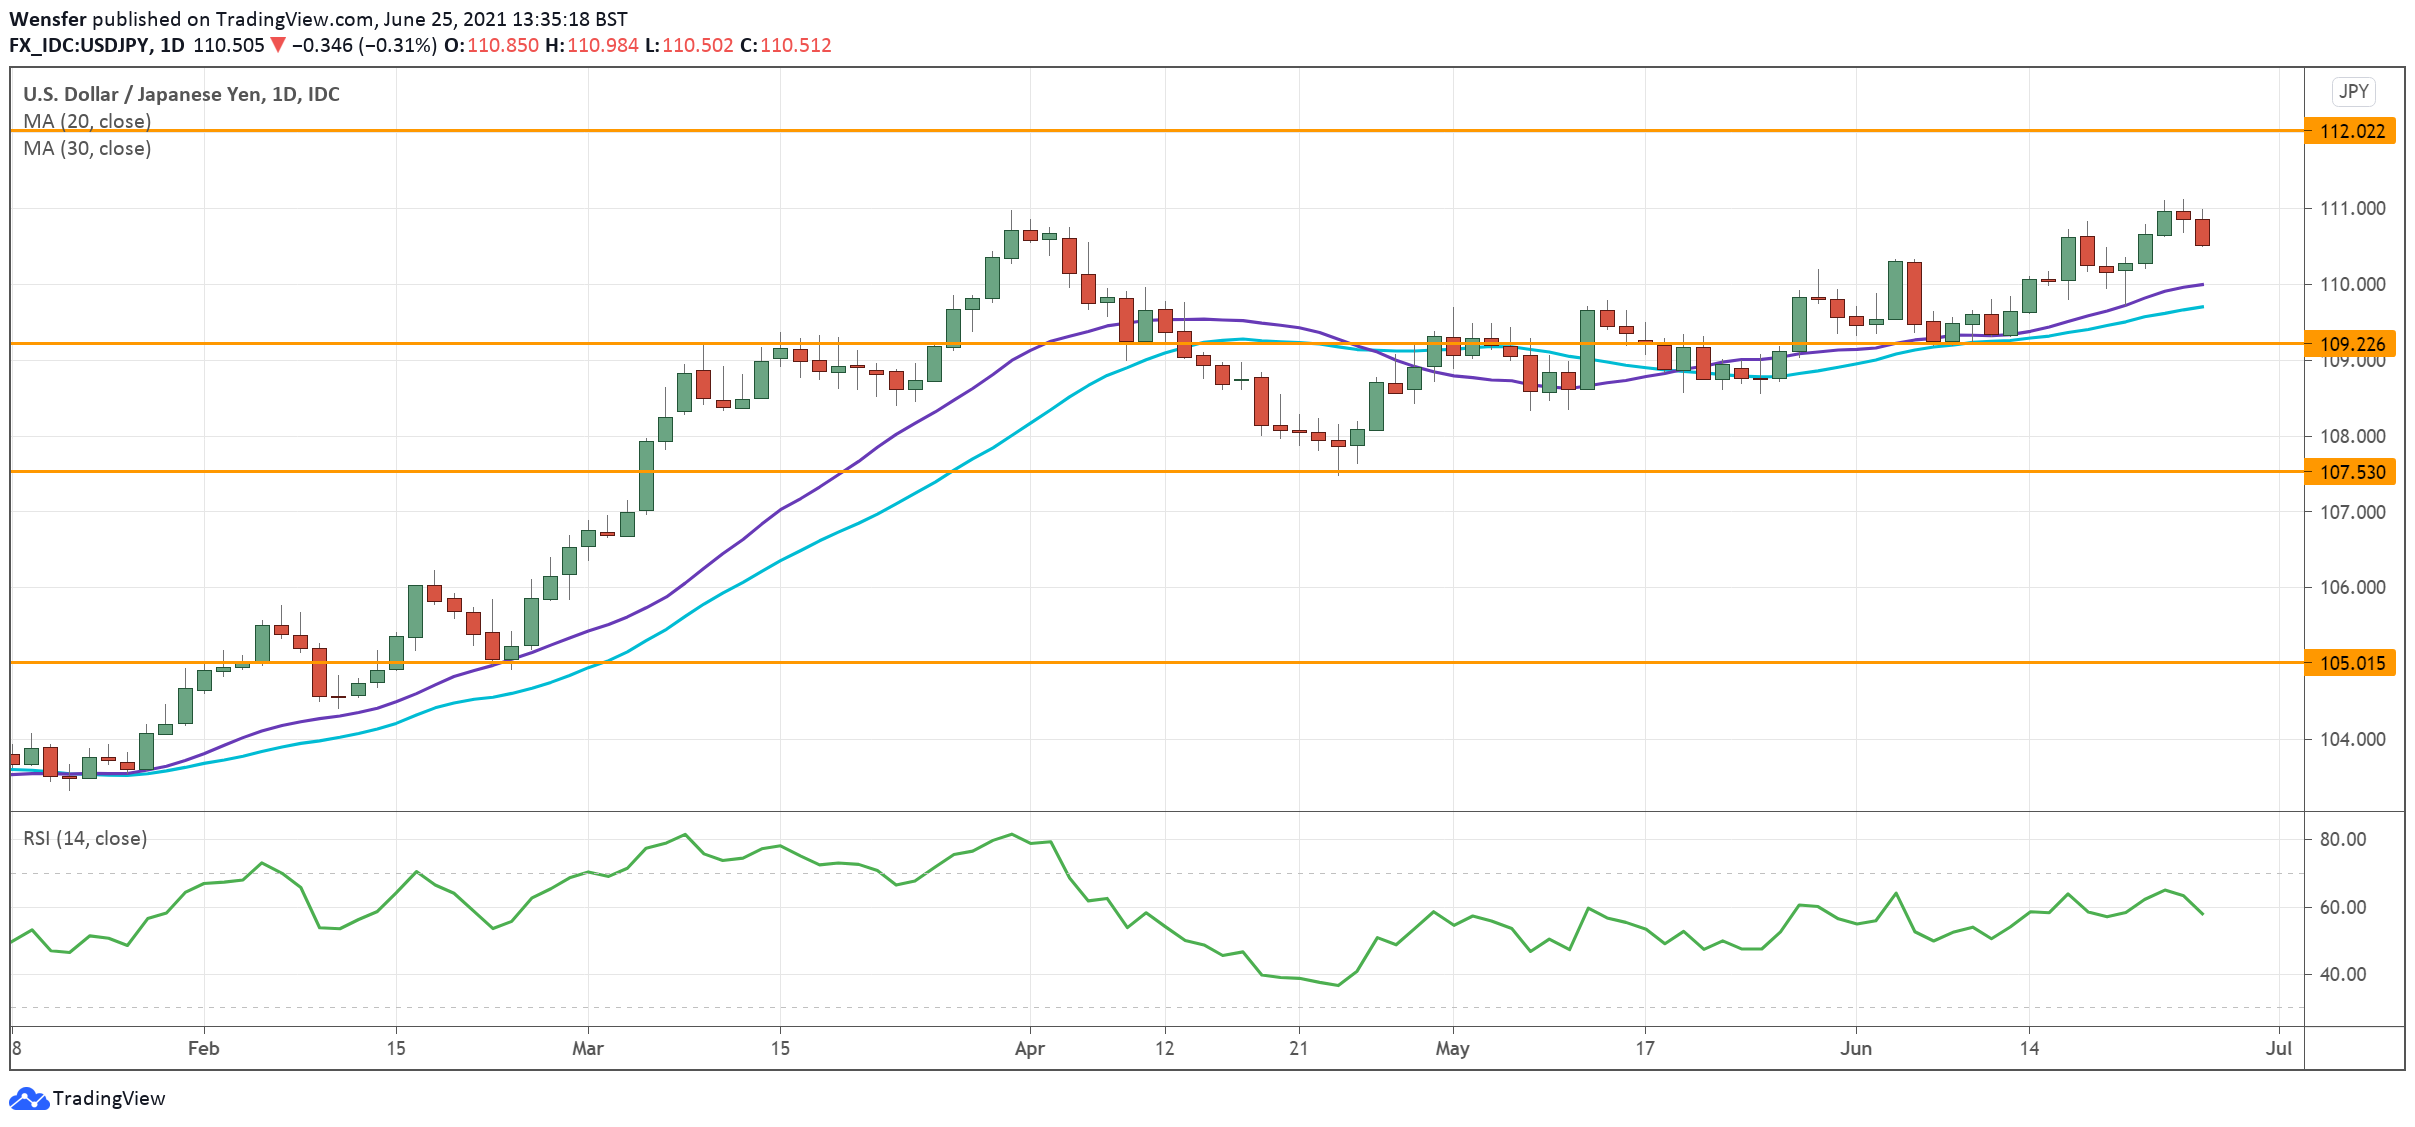This screenshot has width=2415, height=1127.
Task: Click the 107.530 horizontal level label
Action: click(x=2350, y=472)
